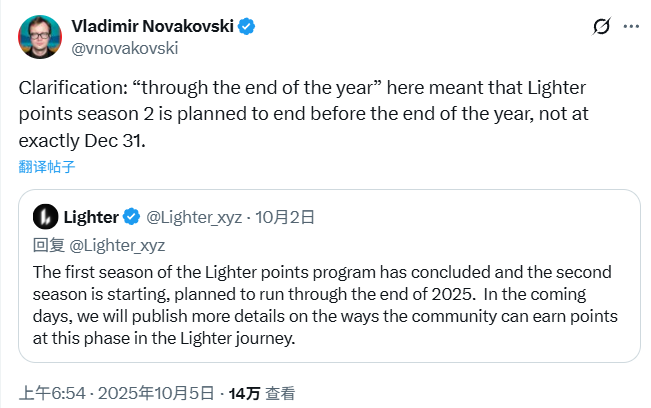Open the Lighter display name in quote

[90, 217]
